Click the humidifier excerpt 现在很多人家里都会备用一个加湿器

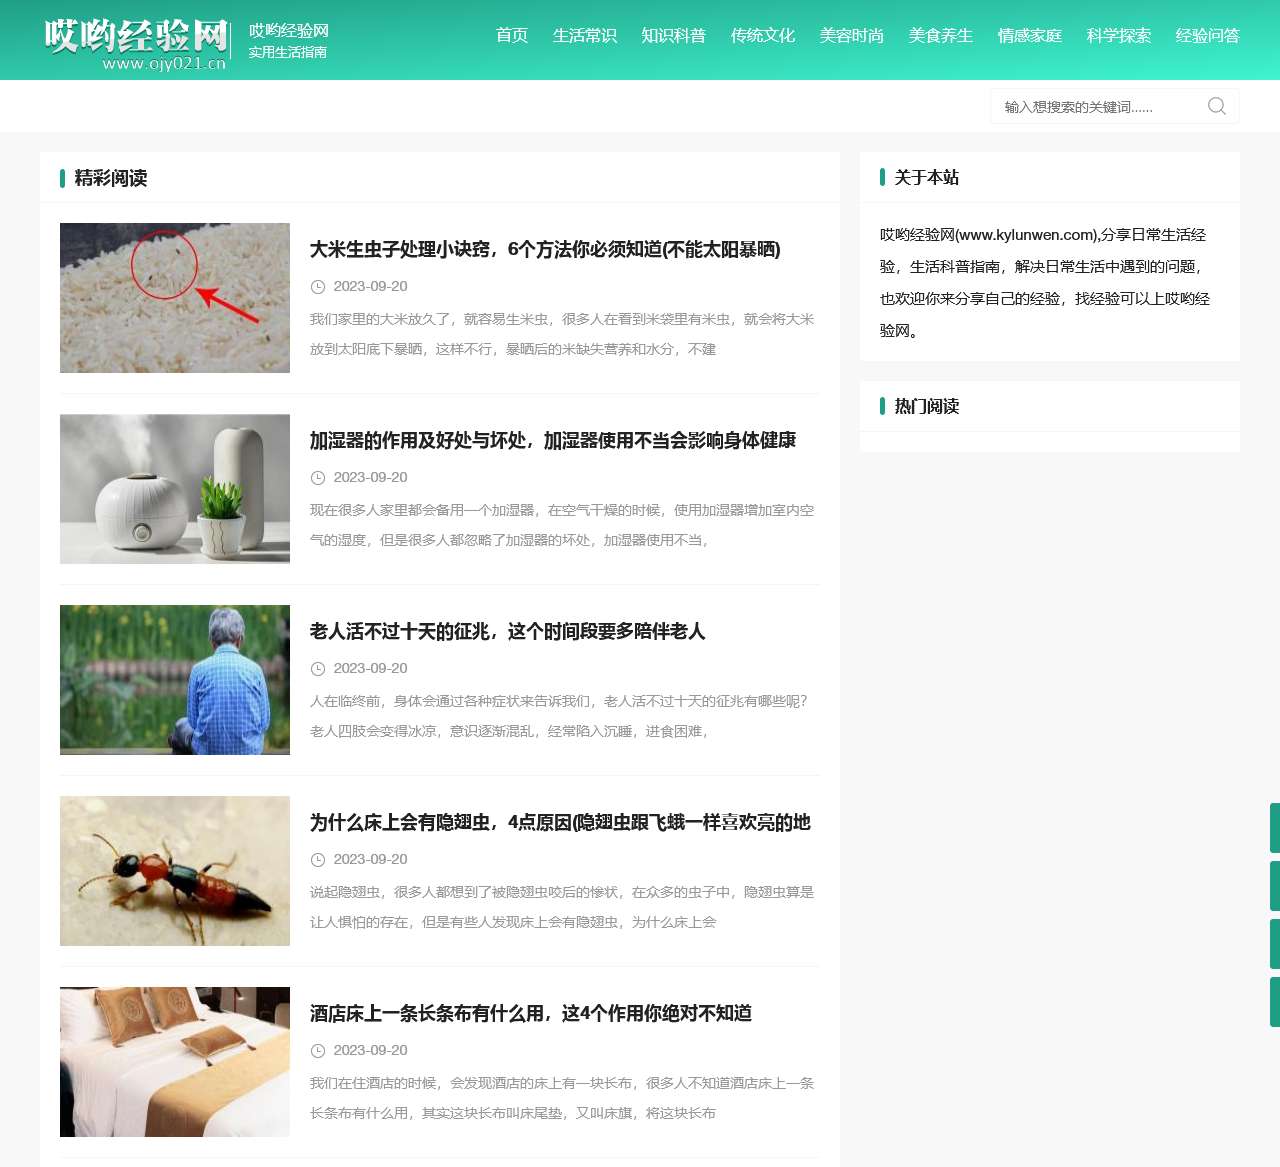562,525
